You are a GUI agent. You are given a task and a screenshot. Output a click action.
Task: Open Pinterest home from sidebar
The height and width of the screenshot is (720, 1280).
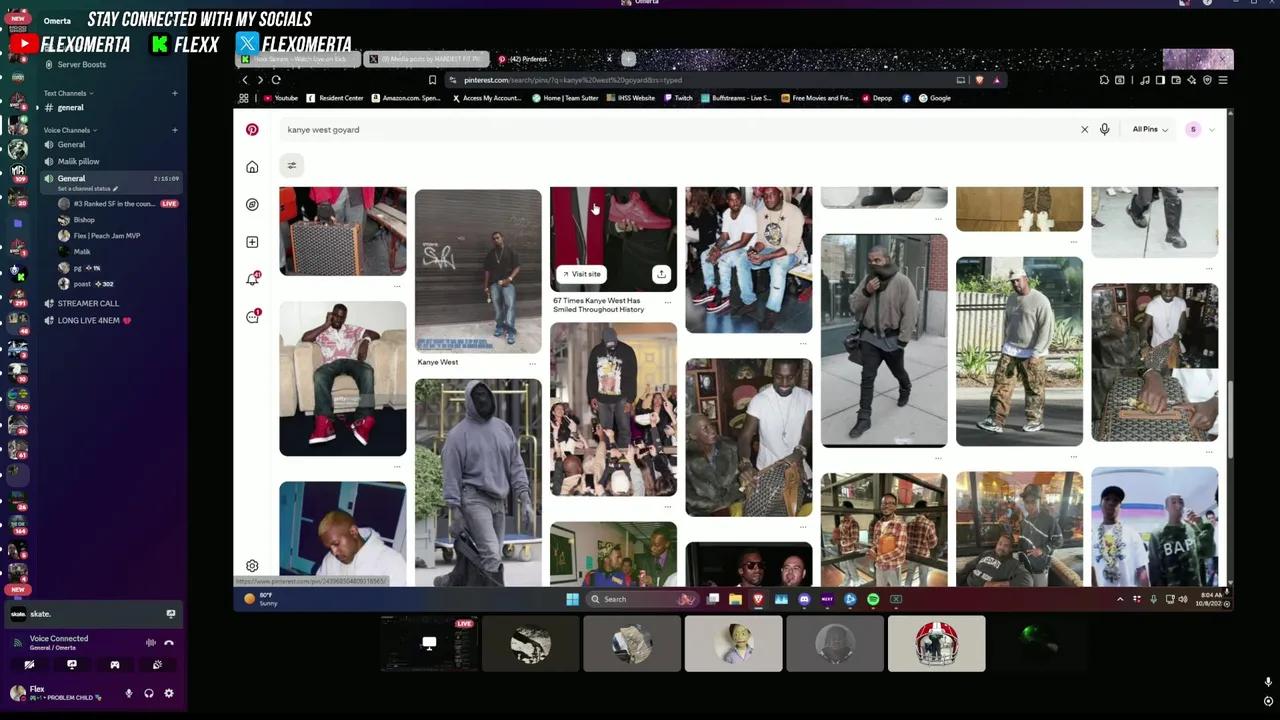252,167
